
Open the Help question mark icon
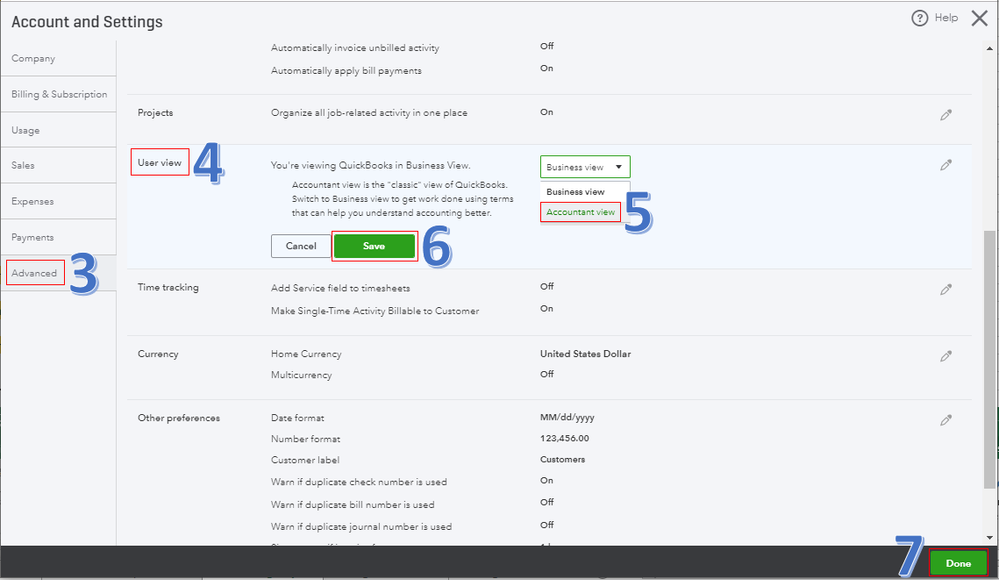point(919,18)
